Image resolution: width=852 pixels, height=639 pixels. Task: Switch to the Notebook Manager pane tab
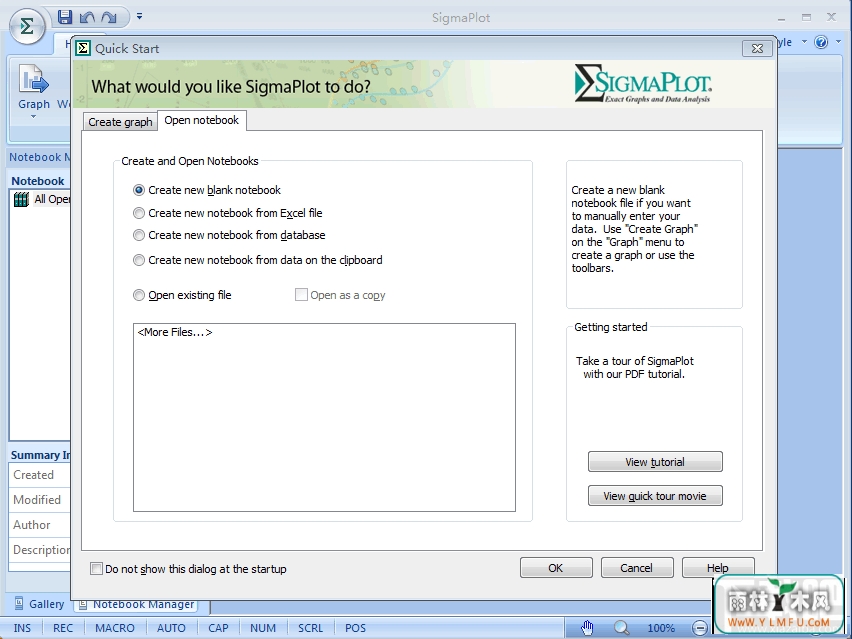click(135, 604)
